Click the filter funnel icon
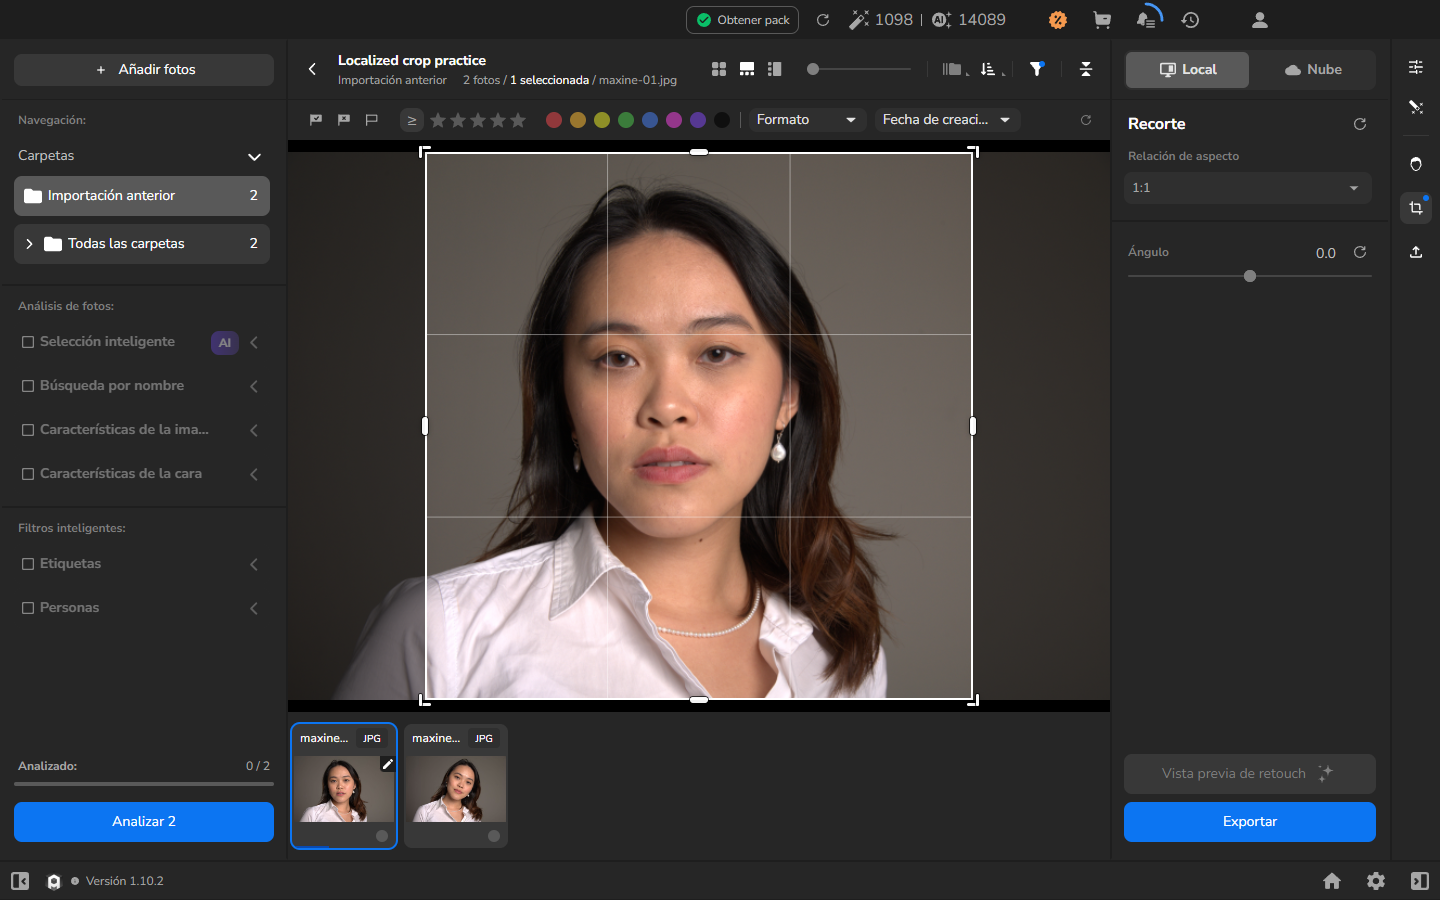This screenshot has height=900, width=1440. pyautogui.click(x=1037, y=69)
